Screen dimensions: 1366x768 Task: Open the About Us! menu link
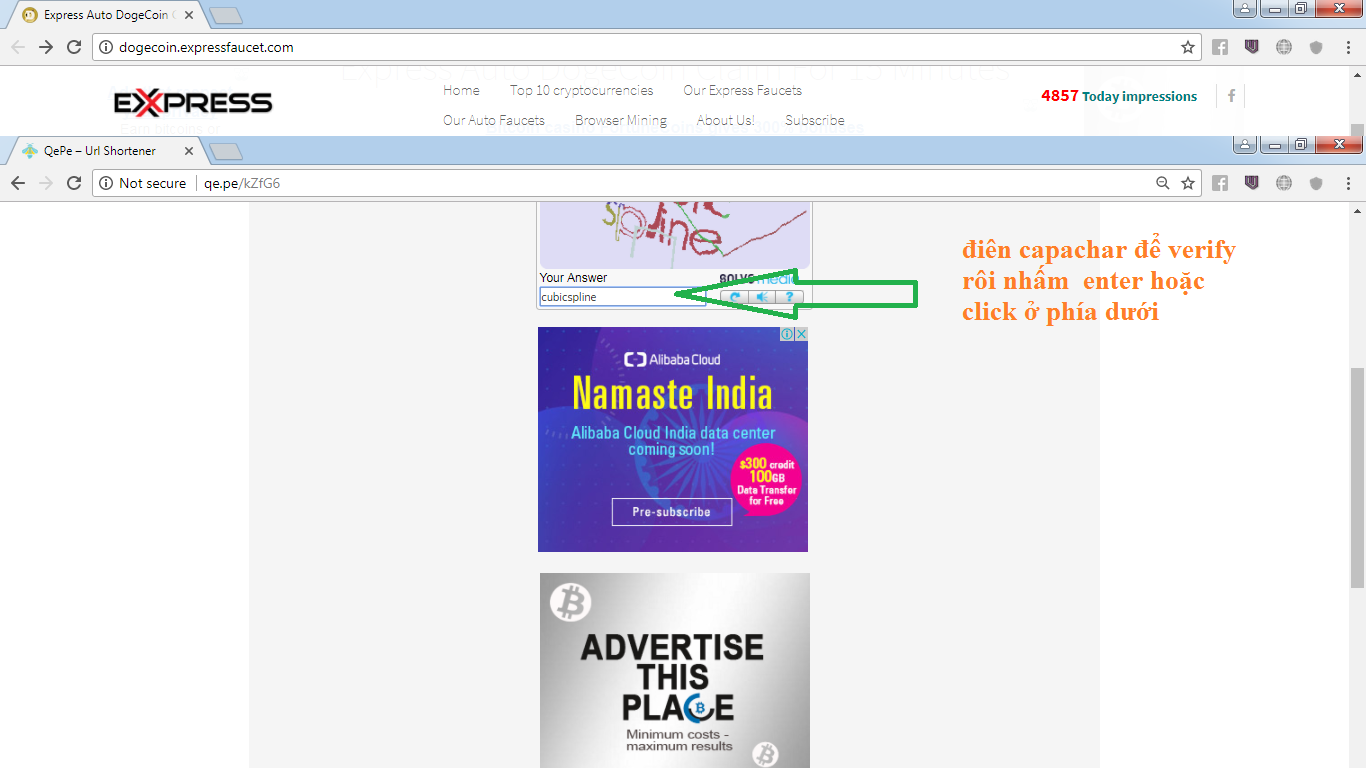[x=726, y=120]
